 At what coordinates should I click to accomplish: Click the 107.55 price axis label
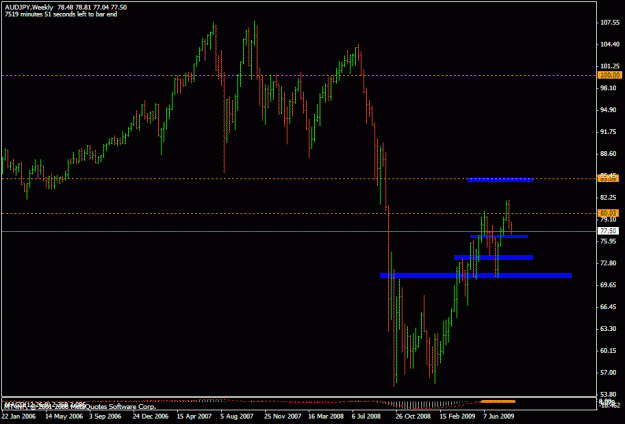[x=610, y=23]
